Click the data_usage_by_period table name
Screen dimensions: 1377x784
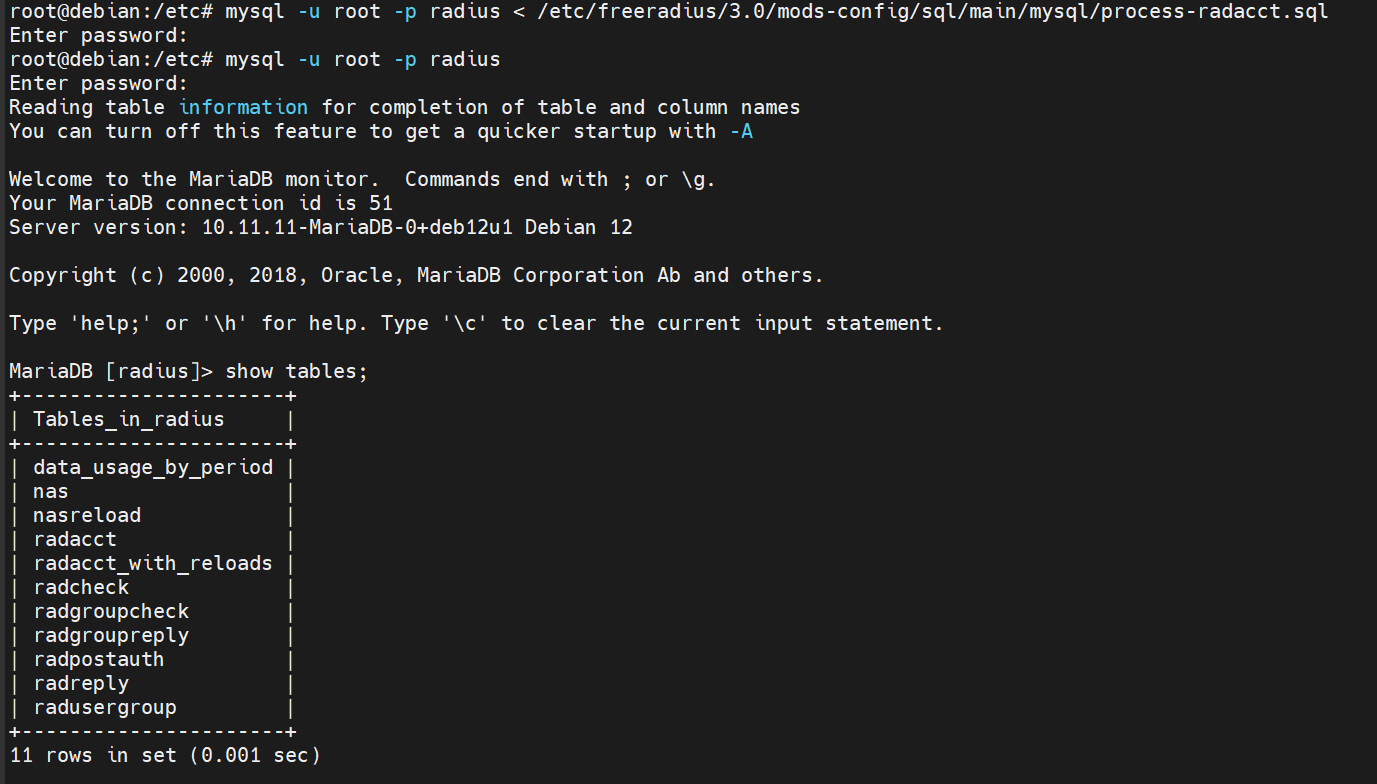pyautogui.click(x=153, y=467)
